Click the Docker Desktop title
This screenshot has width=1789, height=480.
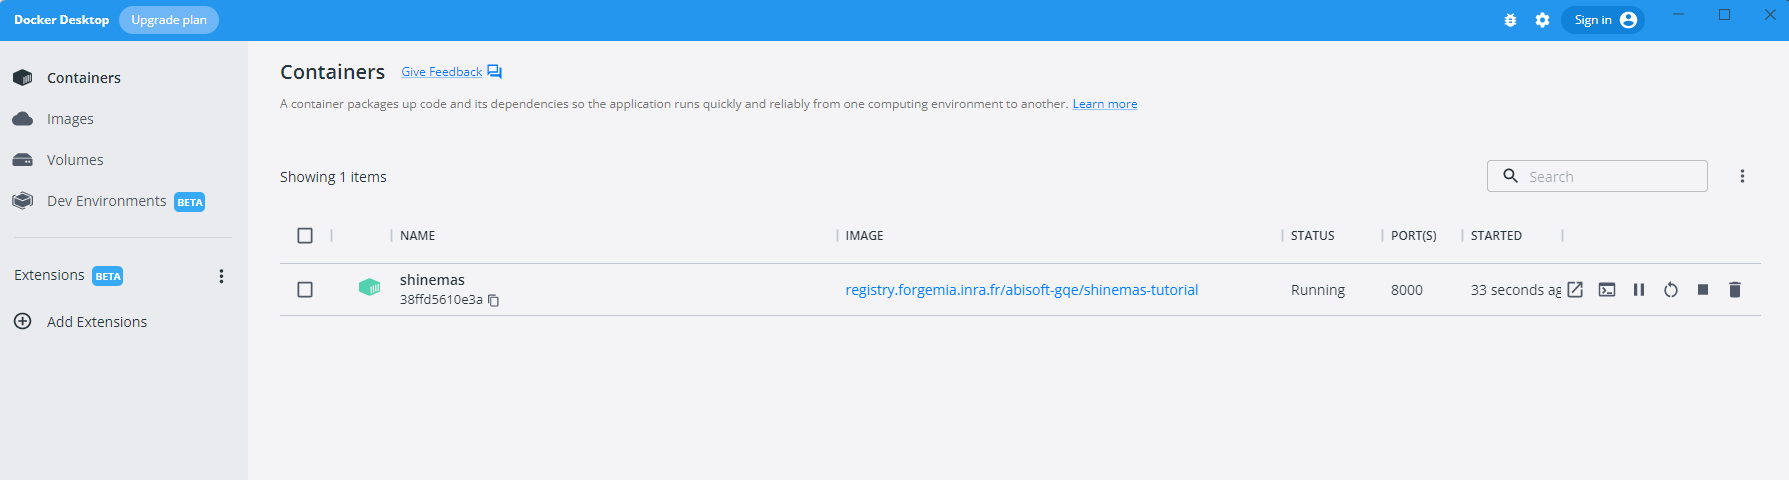(x=61, y=20)
